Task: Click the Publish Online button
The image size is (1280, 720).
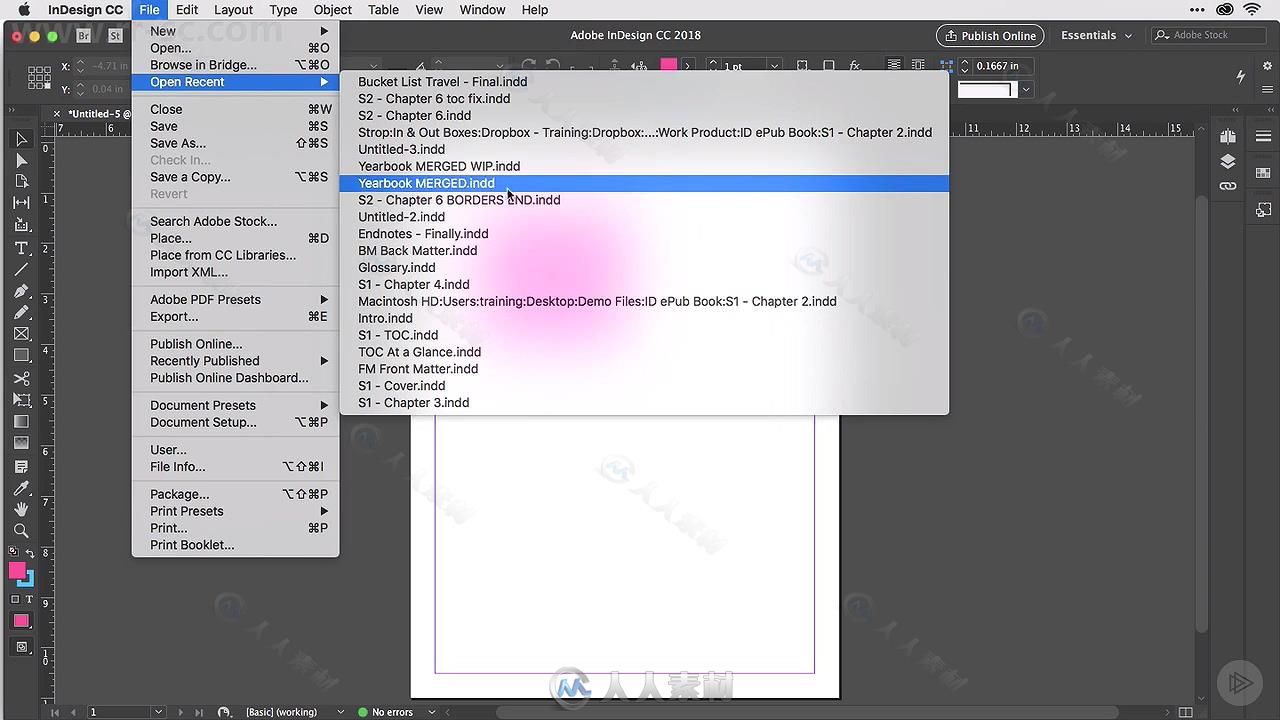Action: click(x=990, y=35)
